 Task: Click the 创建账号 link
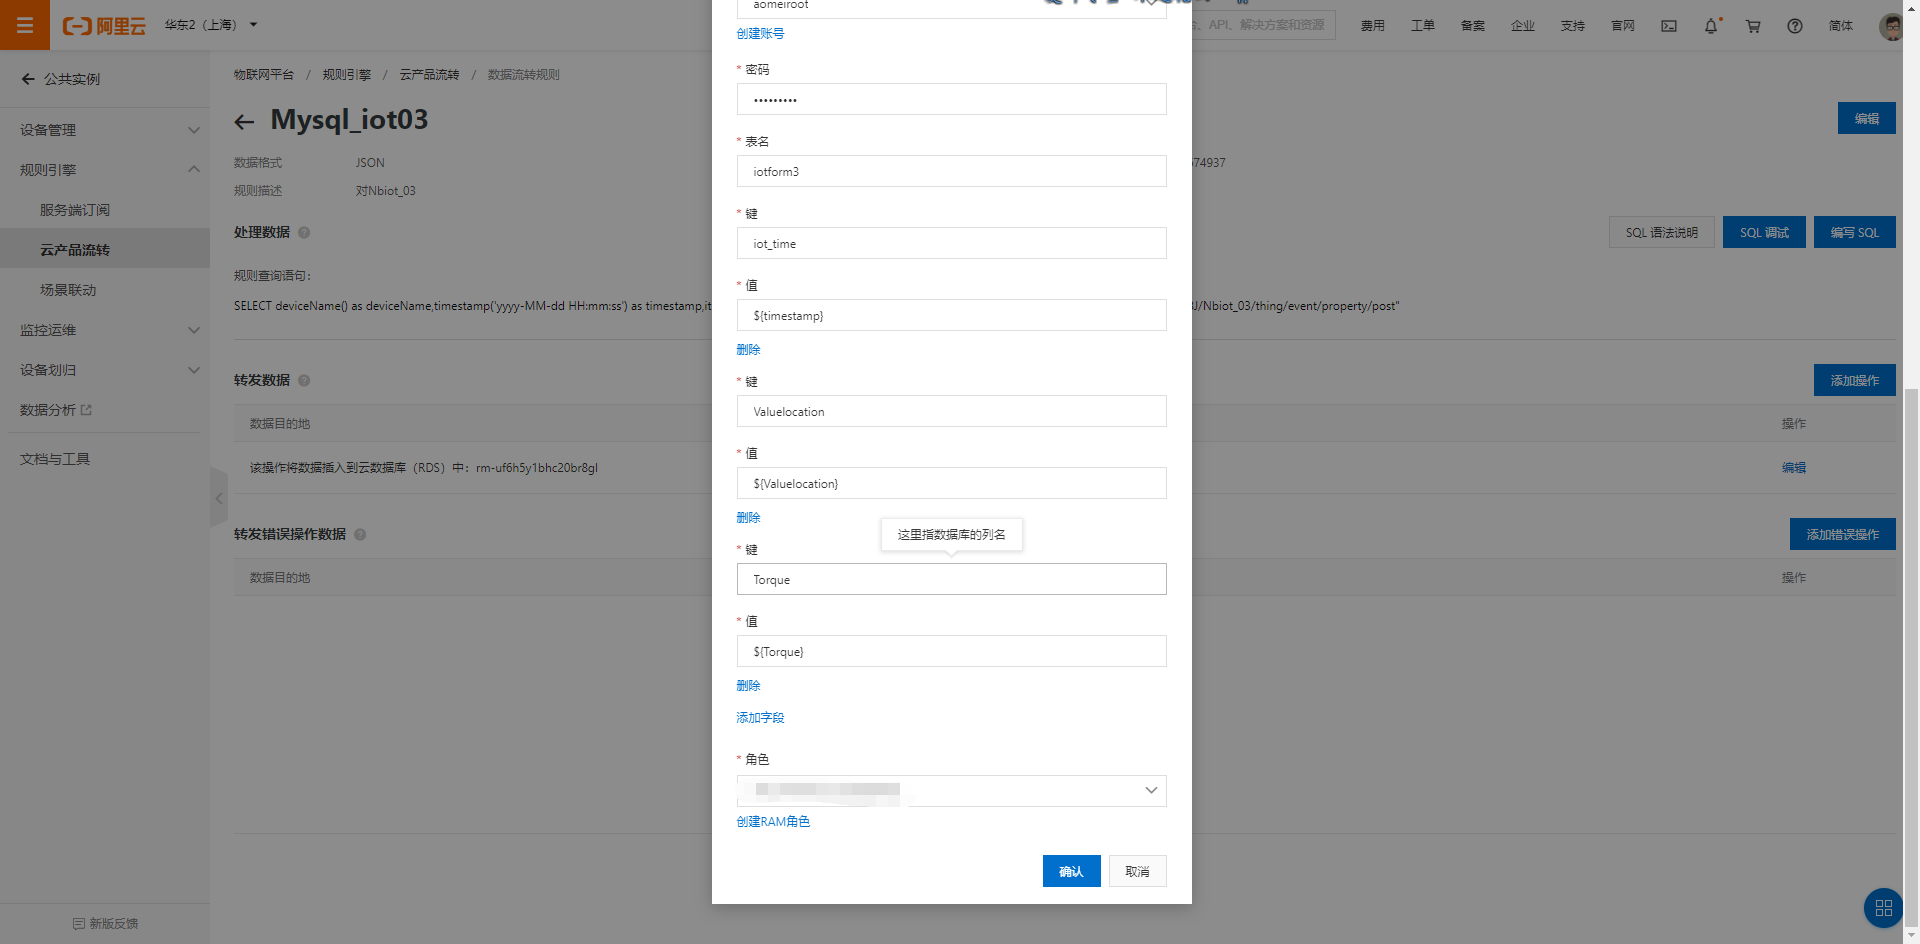coord(760,34)
